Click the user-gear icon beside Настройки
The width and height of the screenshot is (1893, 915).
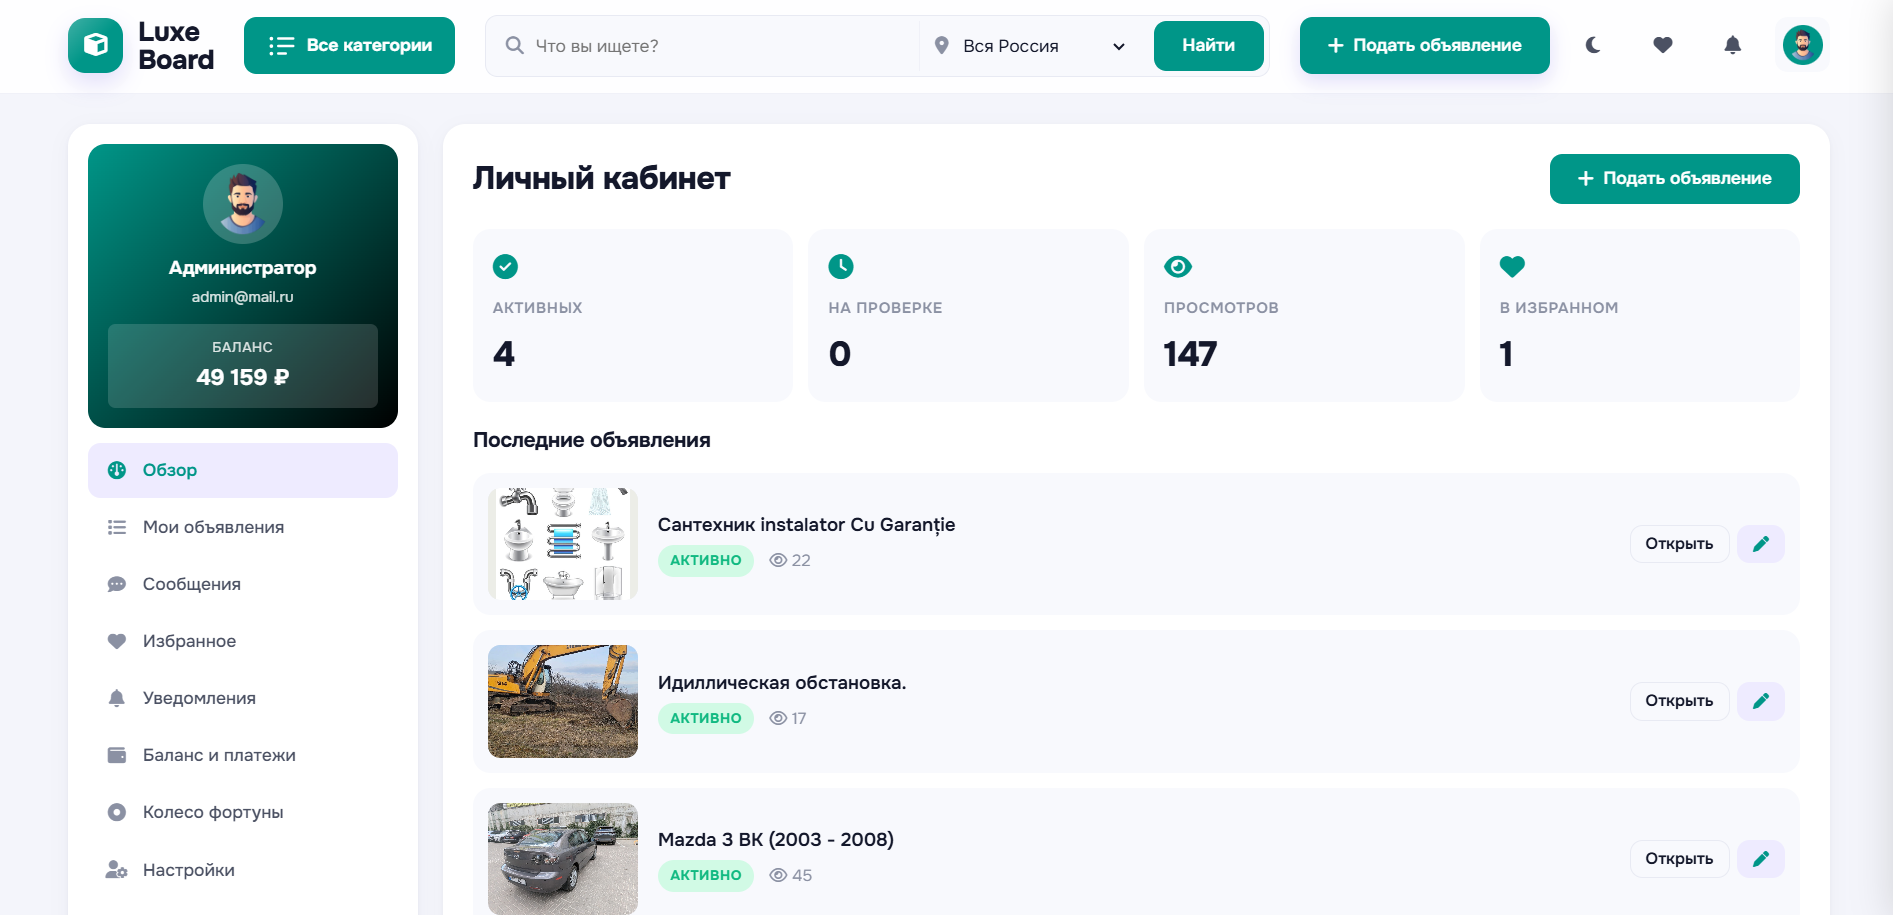tap(117, 870)
